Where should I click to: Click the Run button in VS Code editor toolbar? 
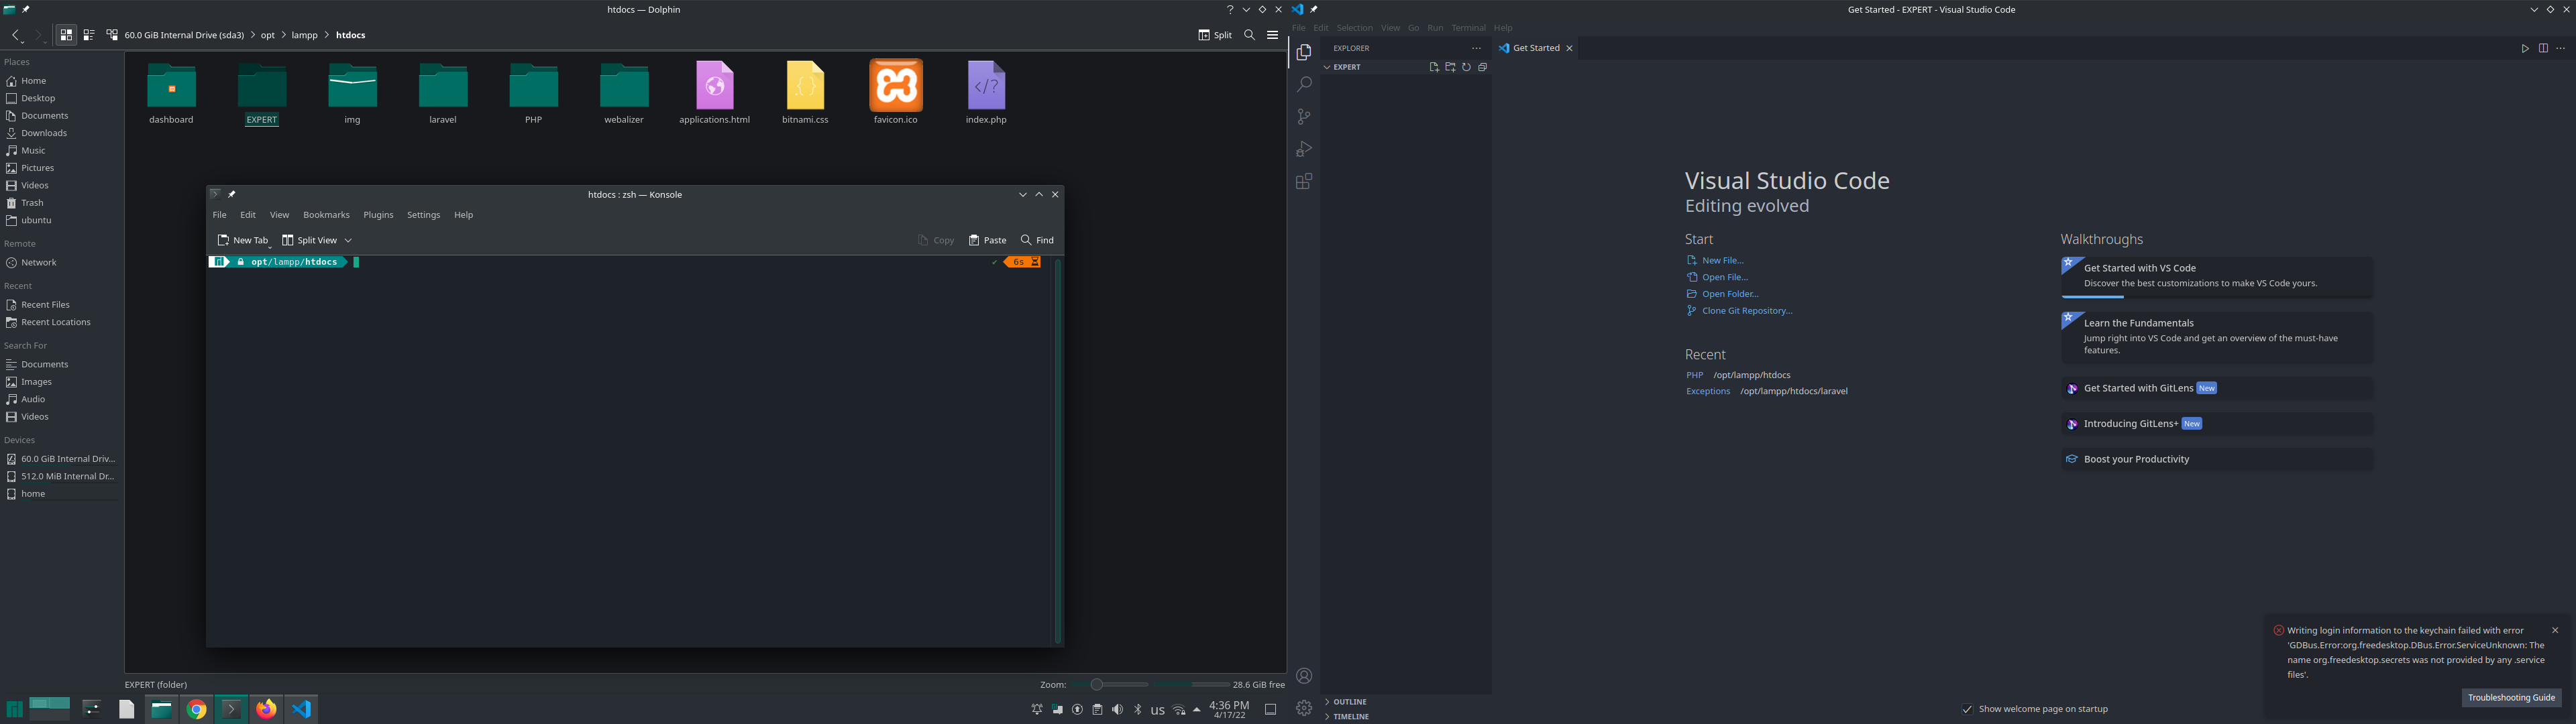click(2525, 48)
